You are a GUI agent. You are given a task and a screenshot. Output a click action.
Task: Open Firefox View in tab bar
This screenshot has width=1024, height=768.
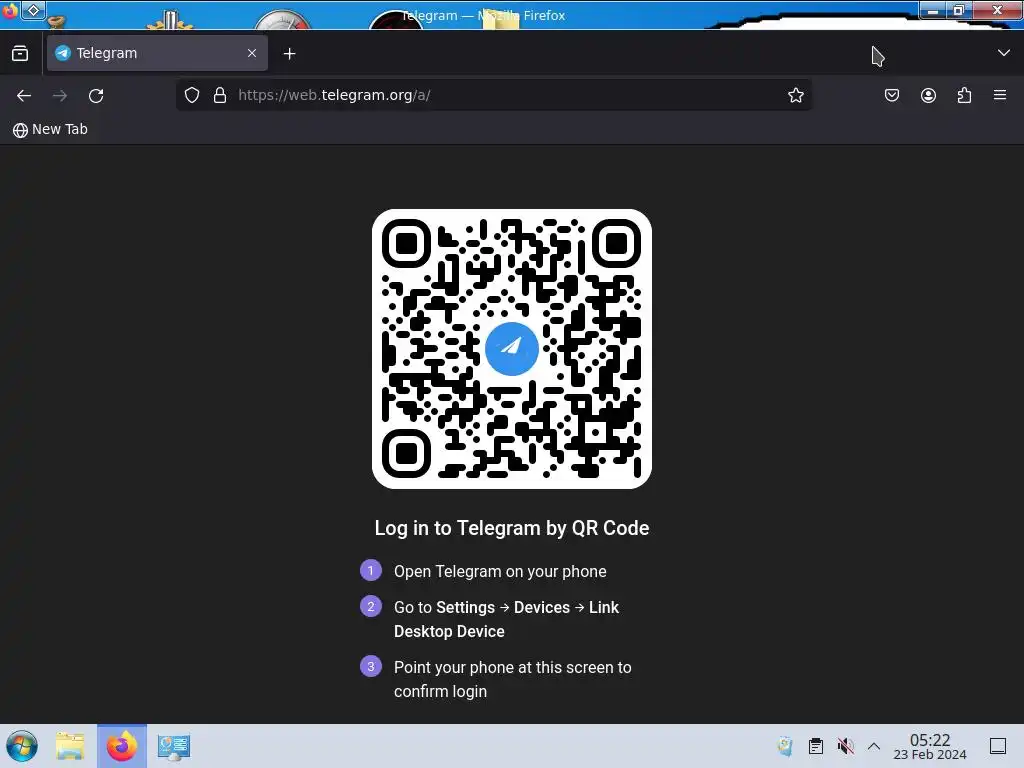click(20, 54)
